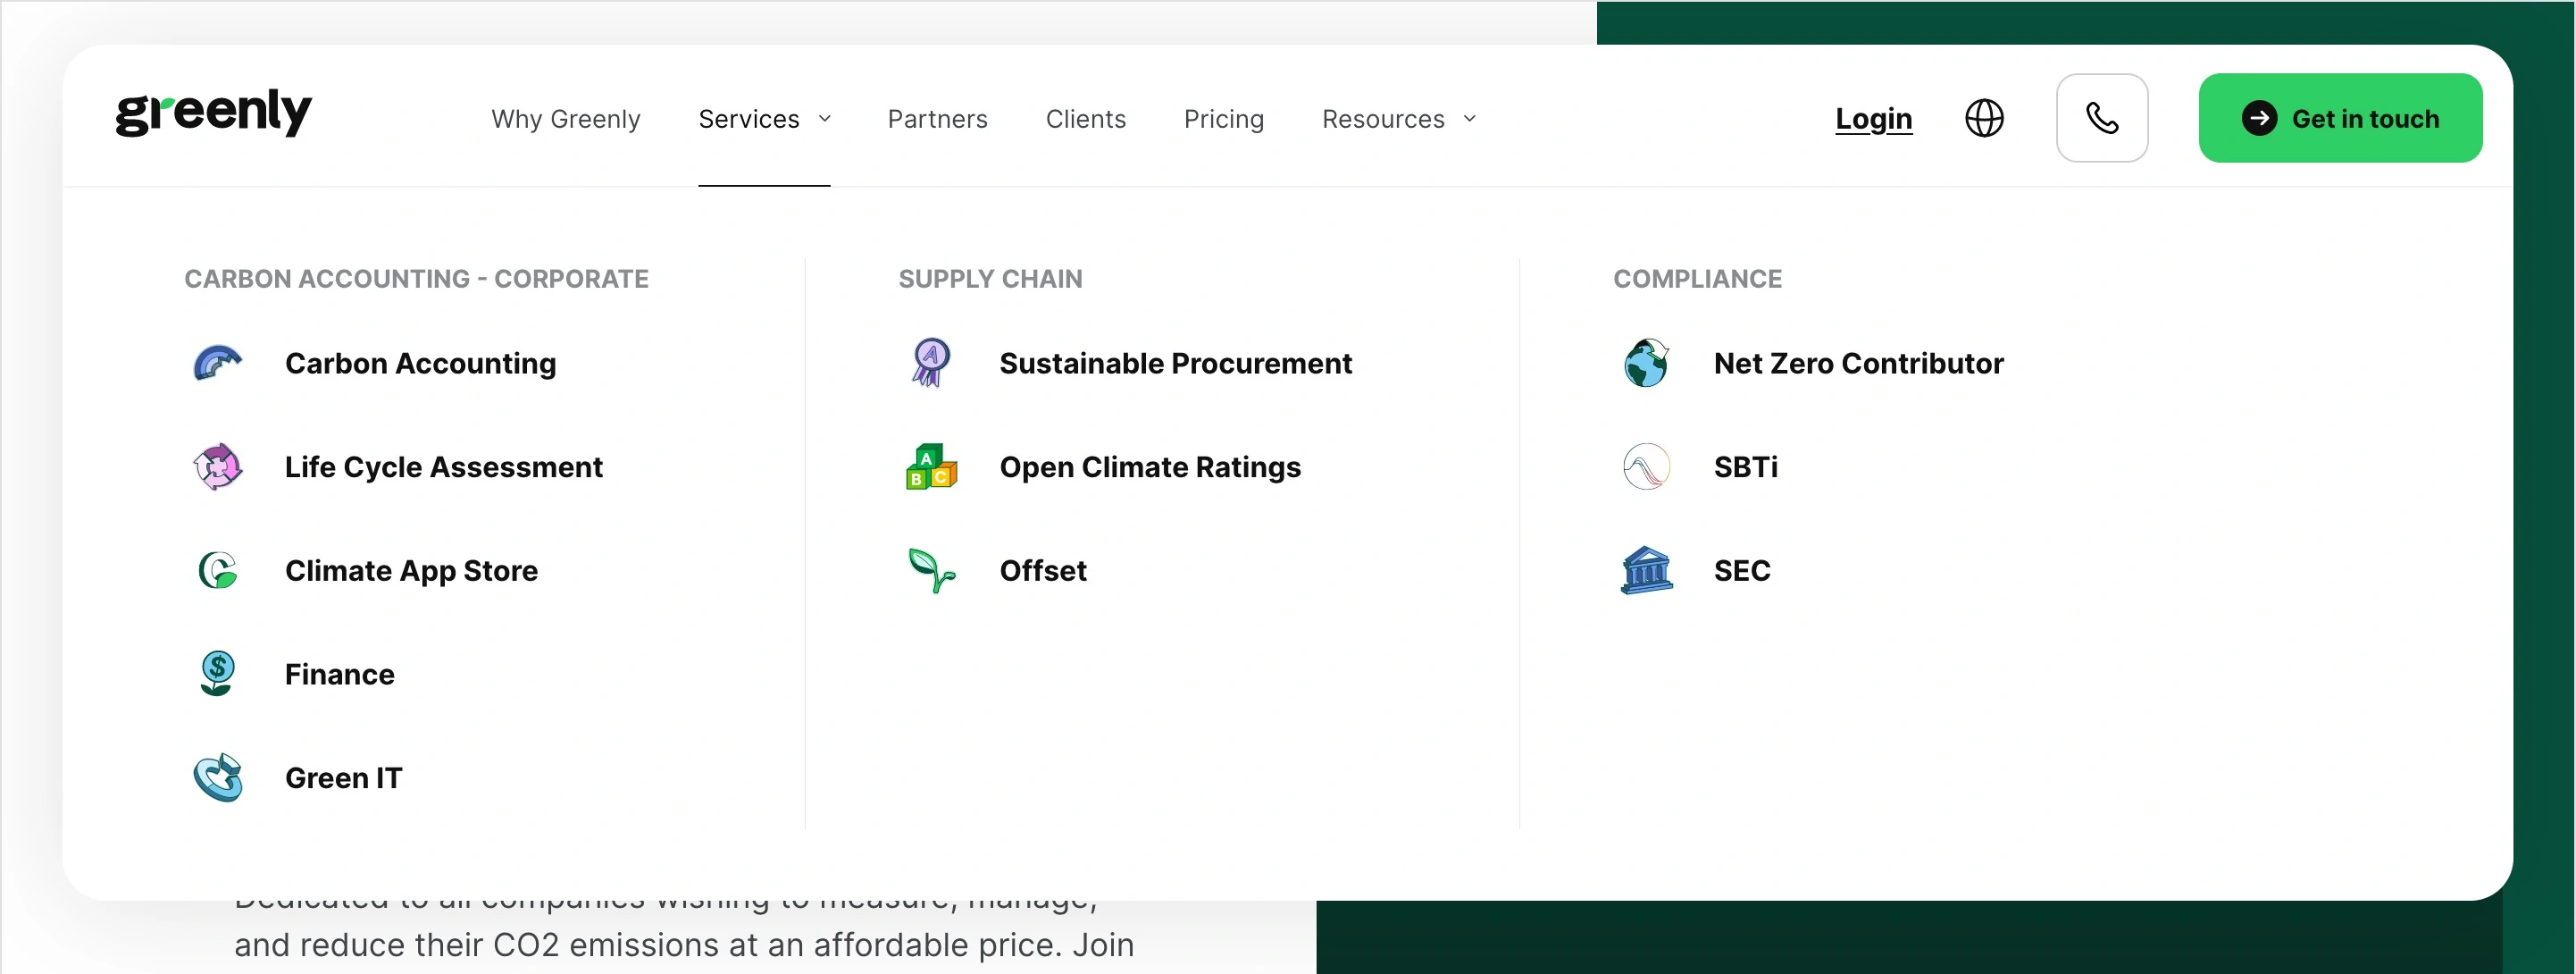Screen dimensions: 2576x974
Task: Click the Services chevron arrow
Action: coord(825,119)
